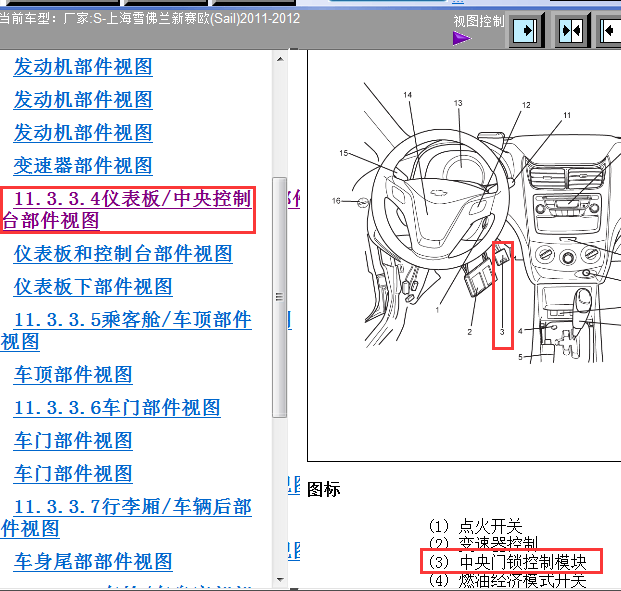621x591 pixels.
Task: Open the 车身尾部部件视图 link
Action: (x=93, y=562)
